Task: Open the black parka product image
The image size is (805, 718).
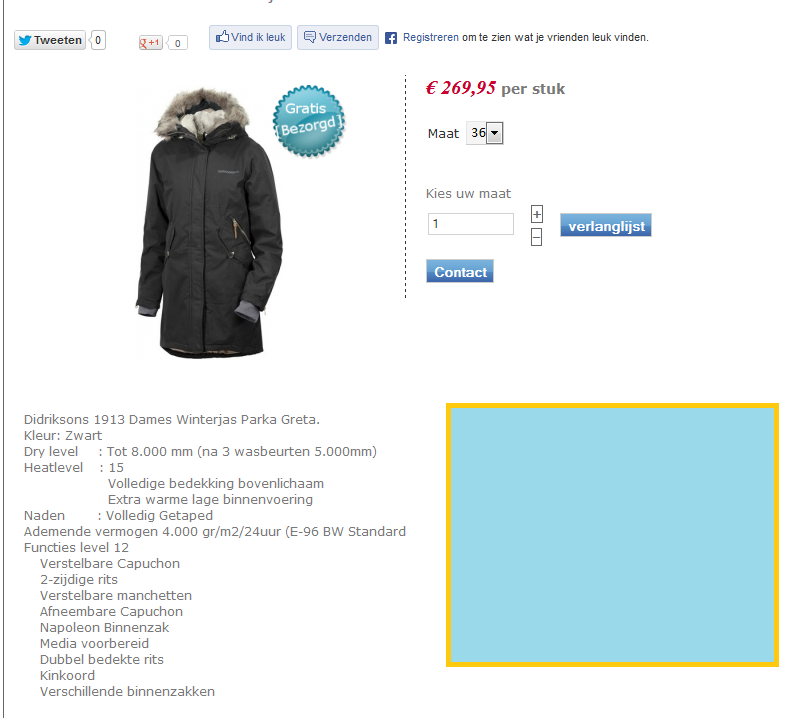Action: coord(209,222)
